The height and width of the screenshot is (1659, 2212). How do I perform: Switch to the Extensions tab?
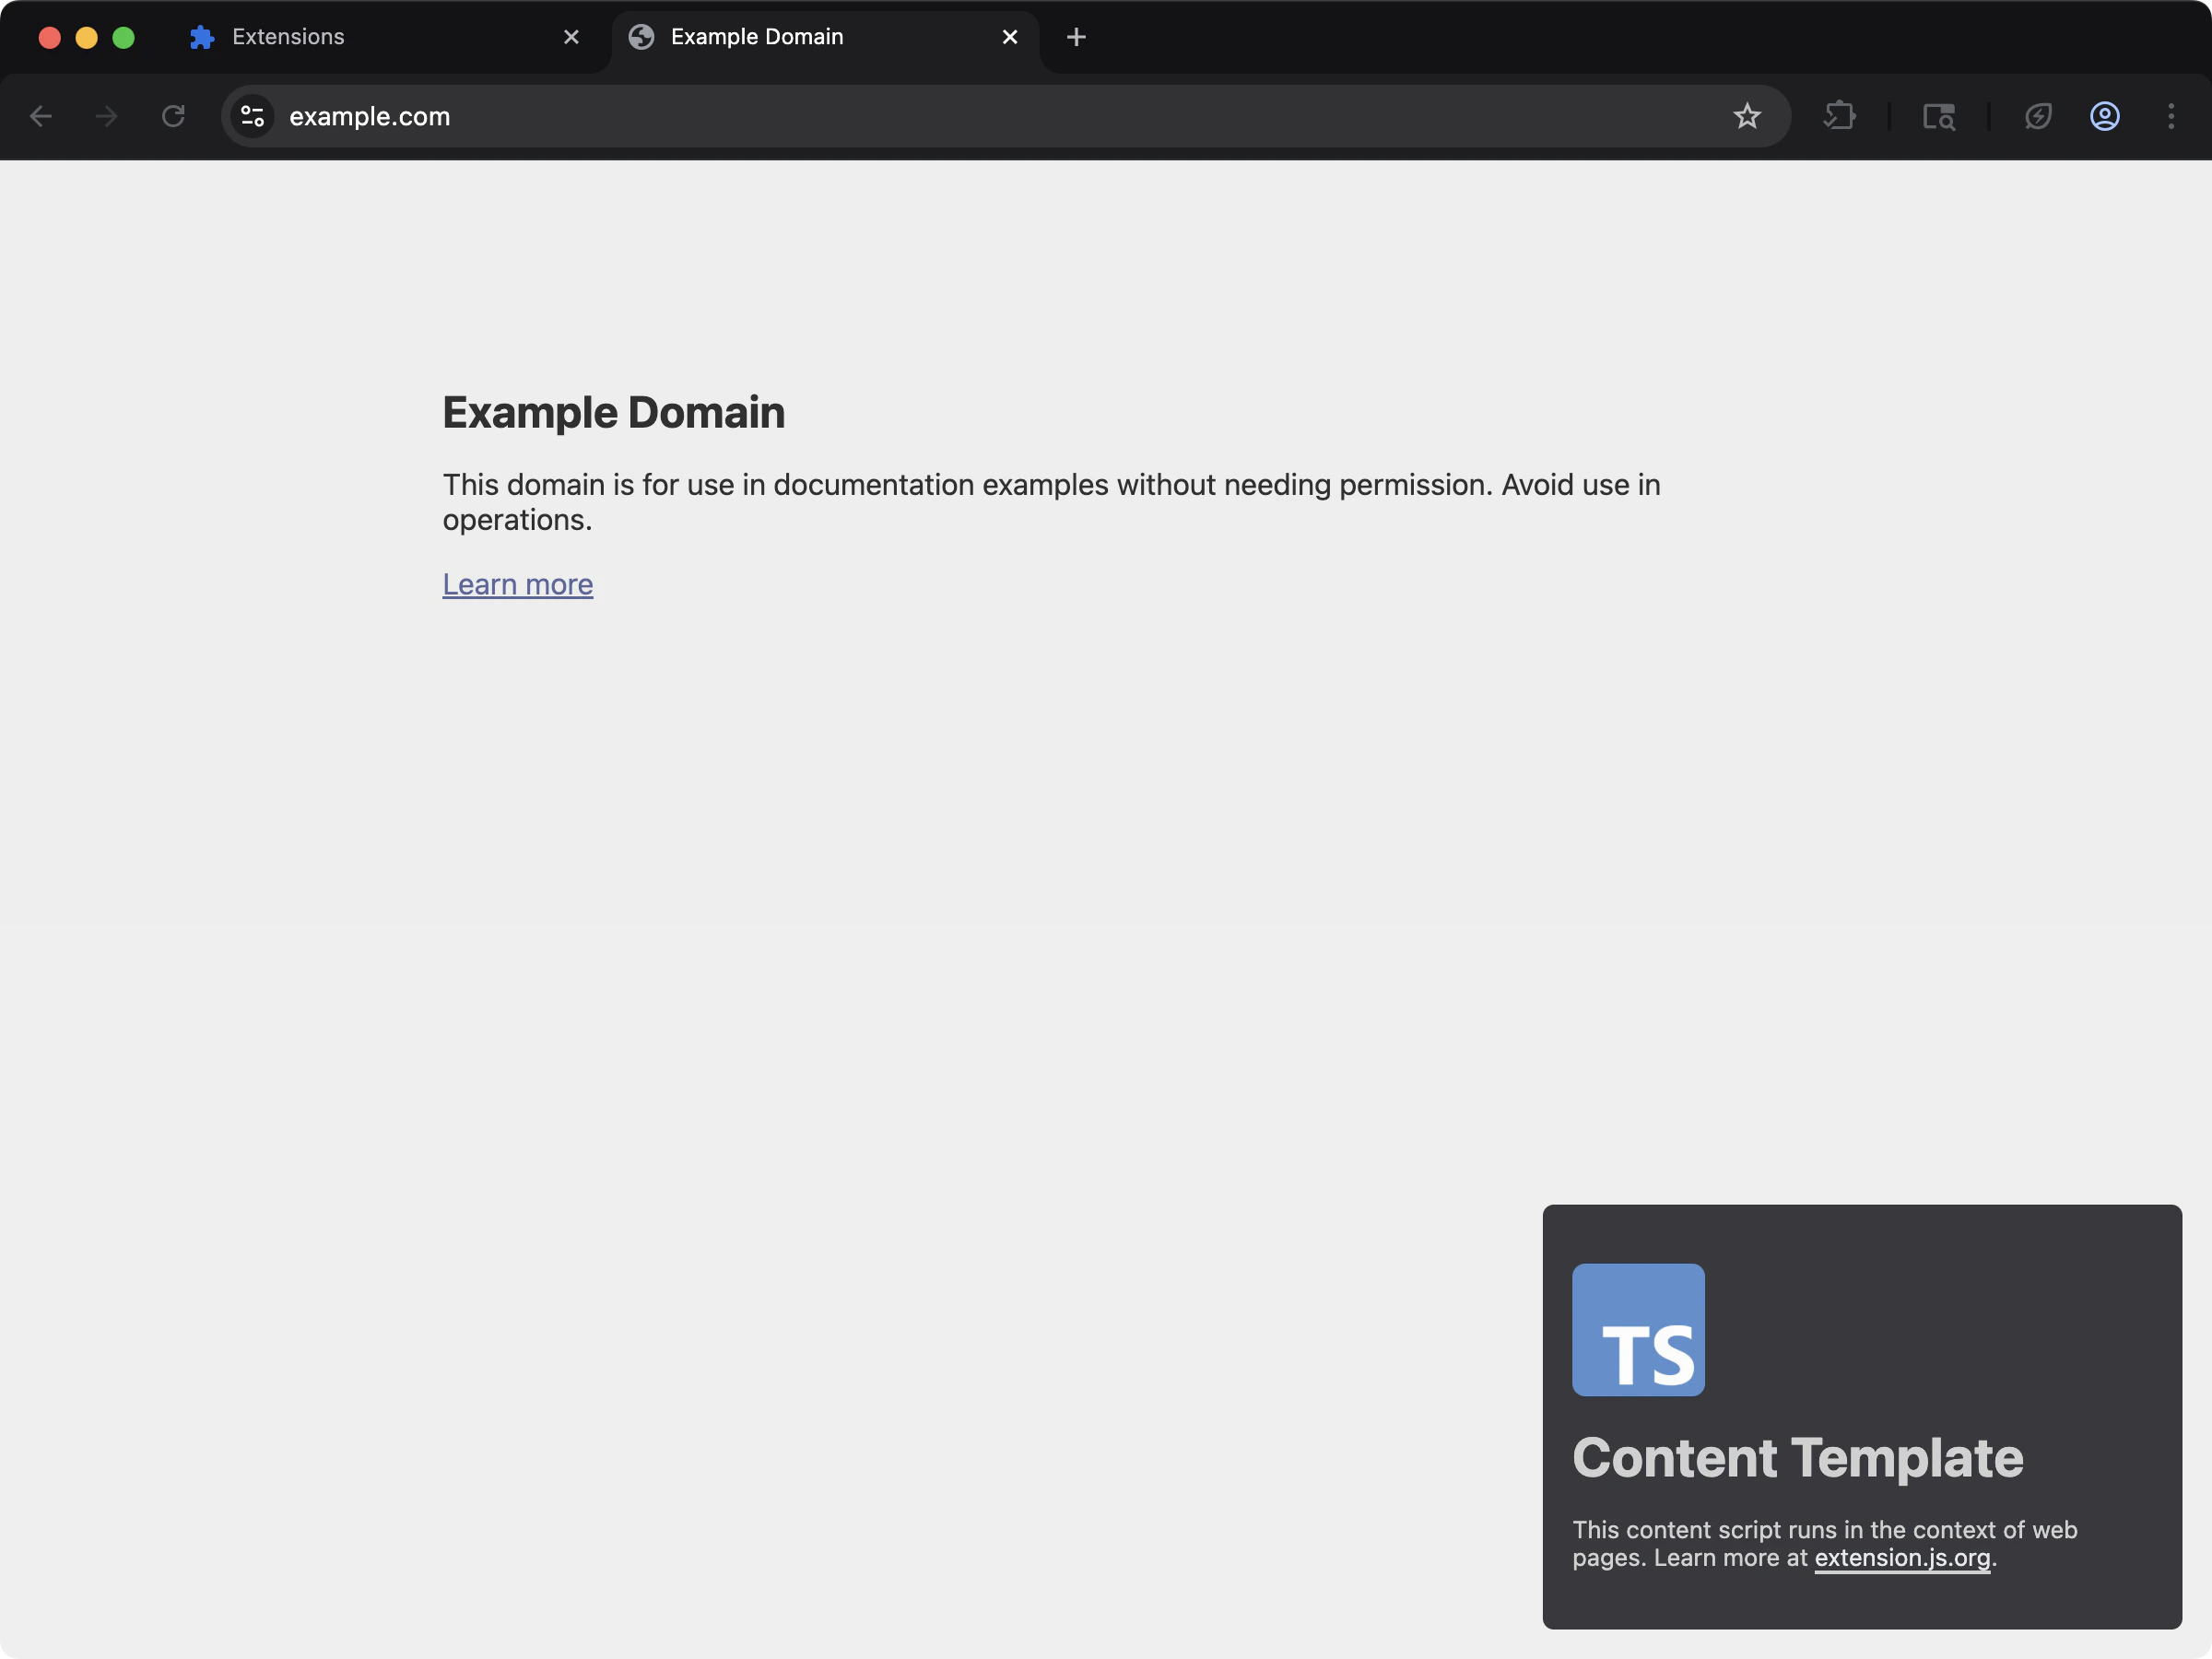(x=330, y=36)
